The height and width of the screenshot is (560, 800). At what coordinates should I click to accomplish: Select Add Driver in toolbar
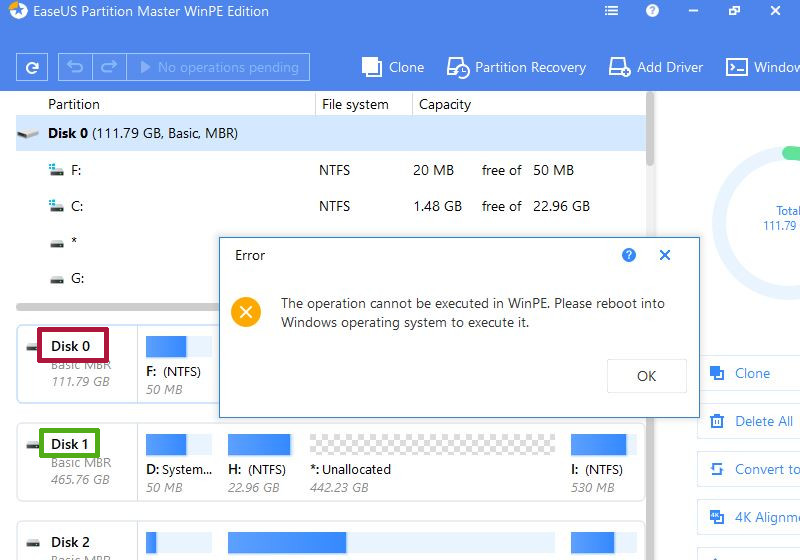656,67
